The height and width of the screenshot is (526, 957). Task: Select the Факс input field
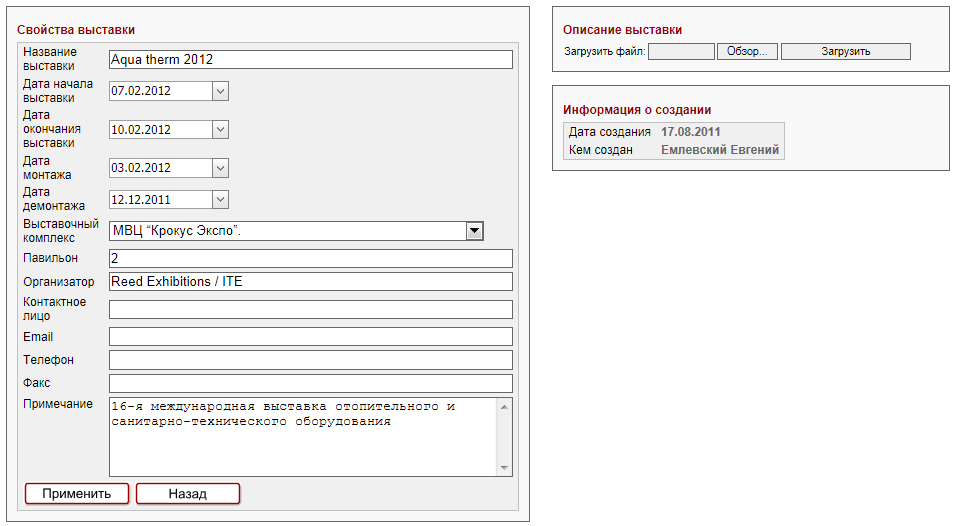pos(310,383)
